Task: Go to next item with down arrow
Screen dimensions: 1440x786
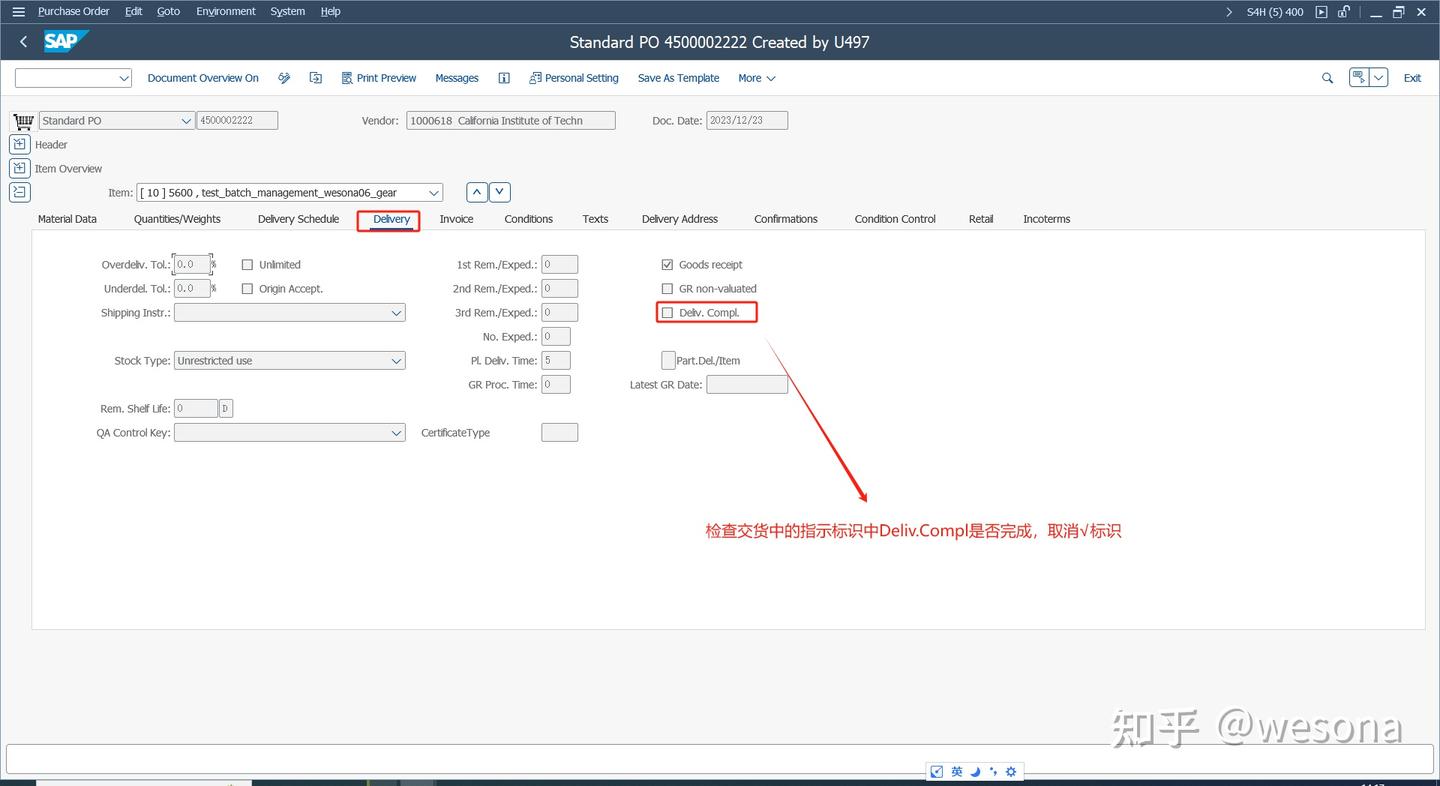Action: (x=500, y=192)
